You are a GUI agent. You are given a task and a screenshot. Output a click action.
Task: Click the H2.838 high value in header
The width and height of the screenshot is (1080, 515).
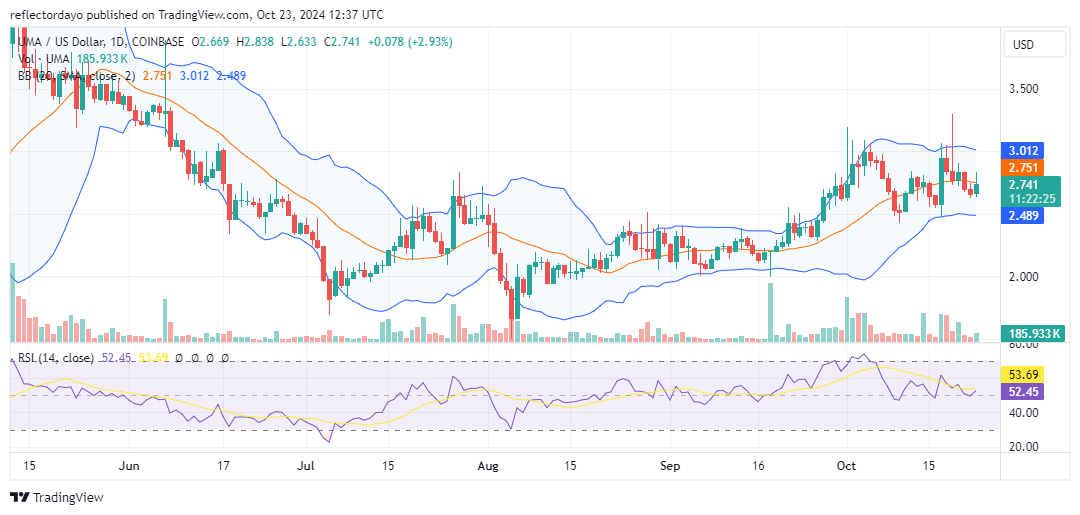pyautogui.click(x=255, y=42)
